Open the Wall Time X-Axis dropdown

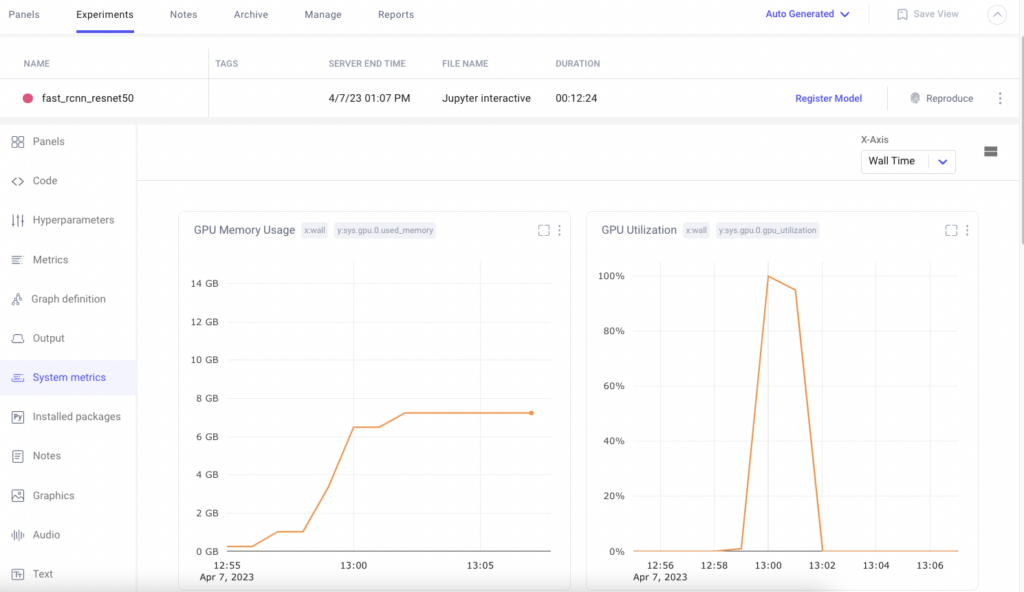pos(908,161)
